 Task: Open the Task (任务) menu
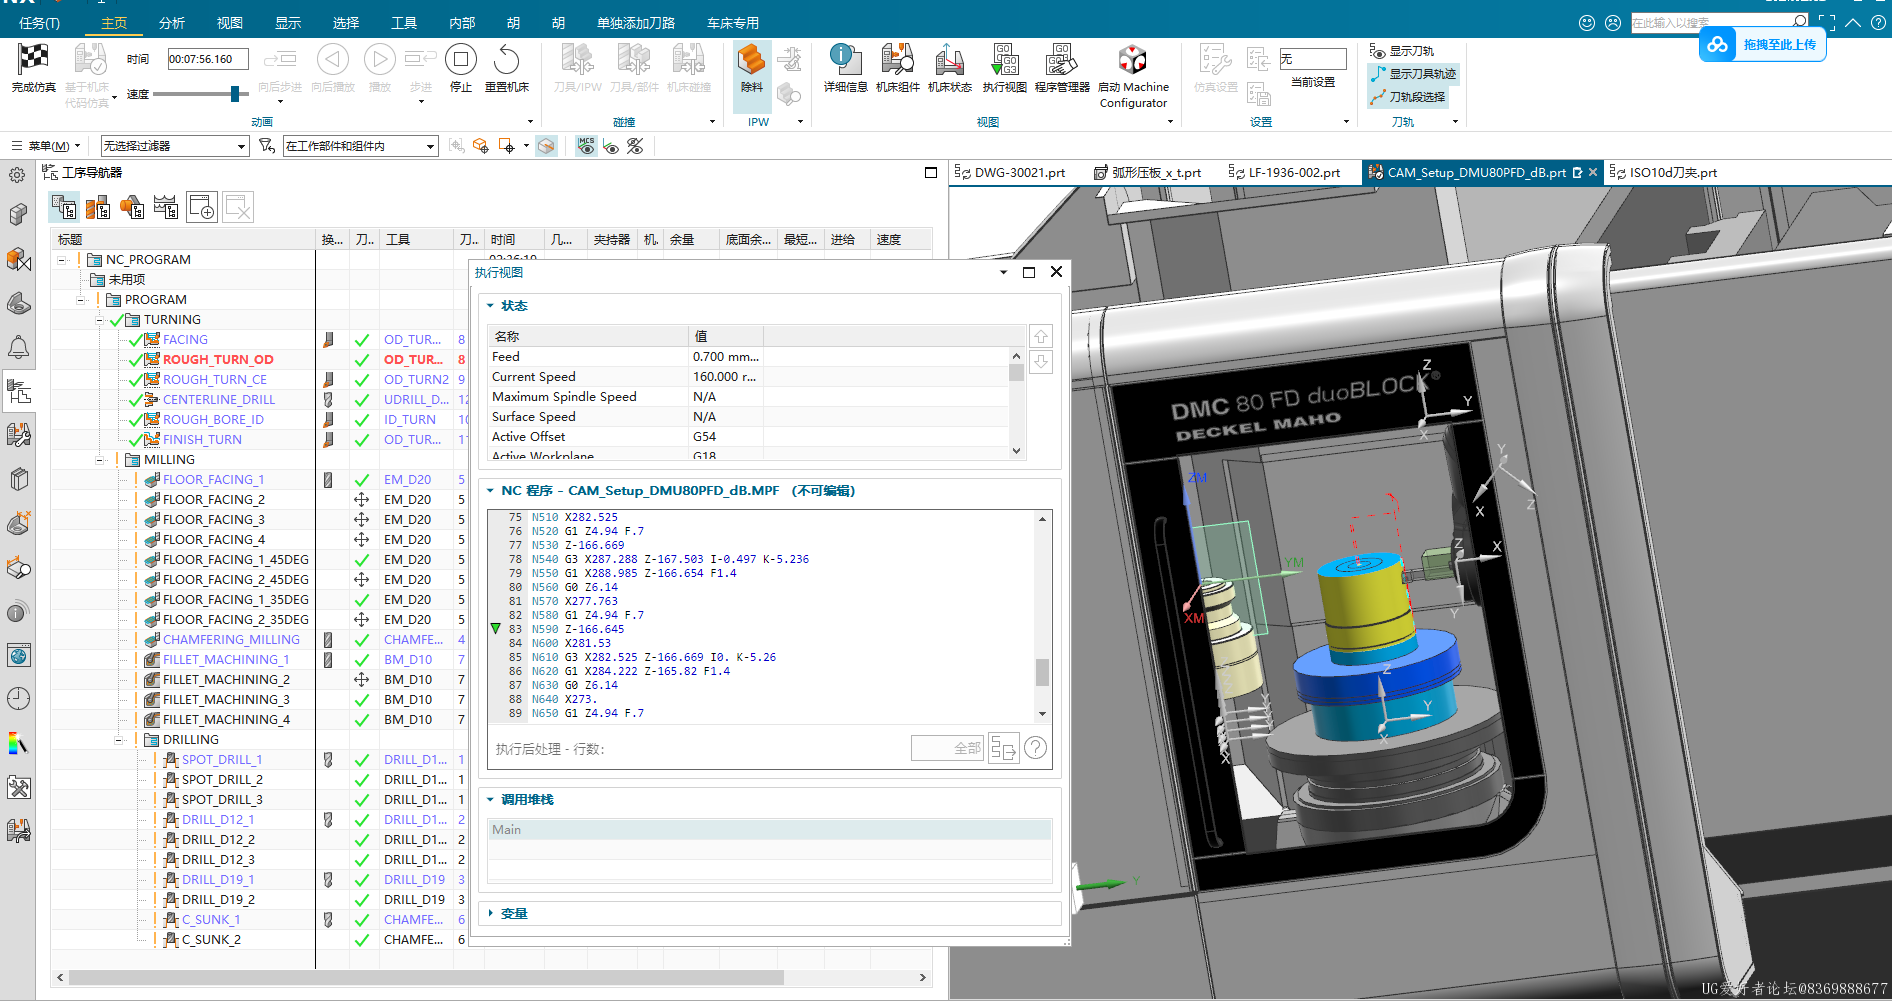click(x=39, y=23)
